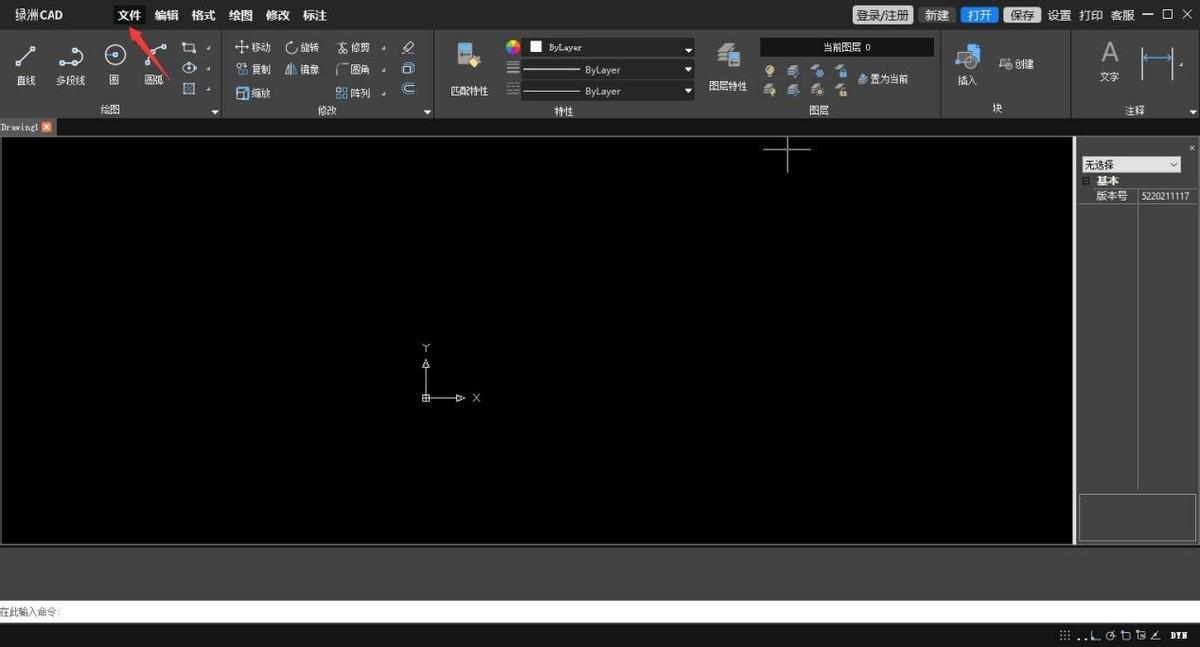Open the 标注 menu
Screen dimensions: 1200x647
(x=314, y=15)
